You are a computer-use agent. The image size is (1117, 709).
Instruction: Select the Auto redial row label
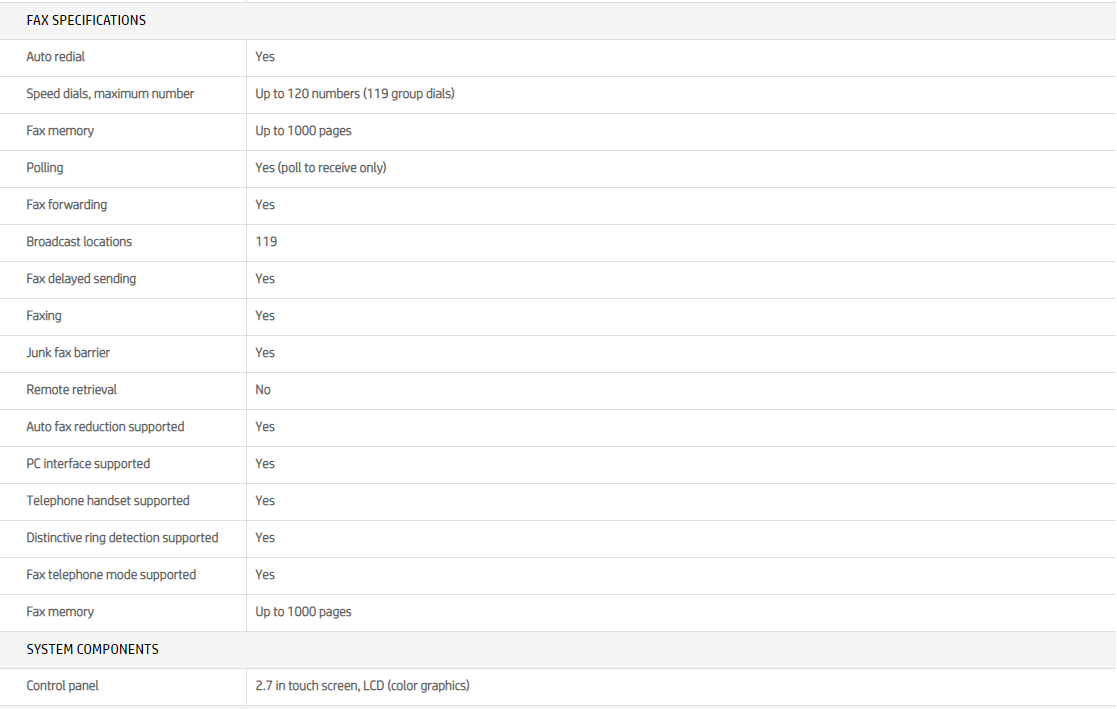tap(56, 57)
